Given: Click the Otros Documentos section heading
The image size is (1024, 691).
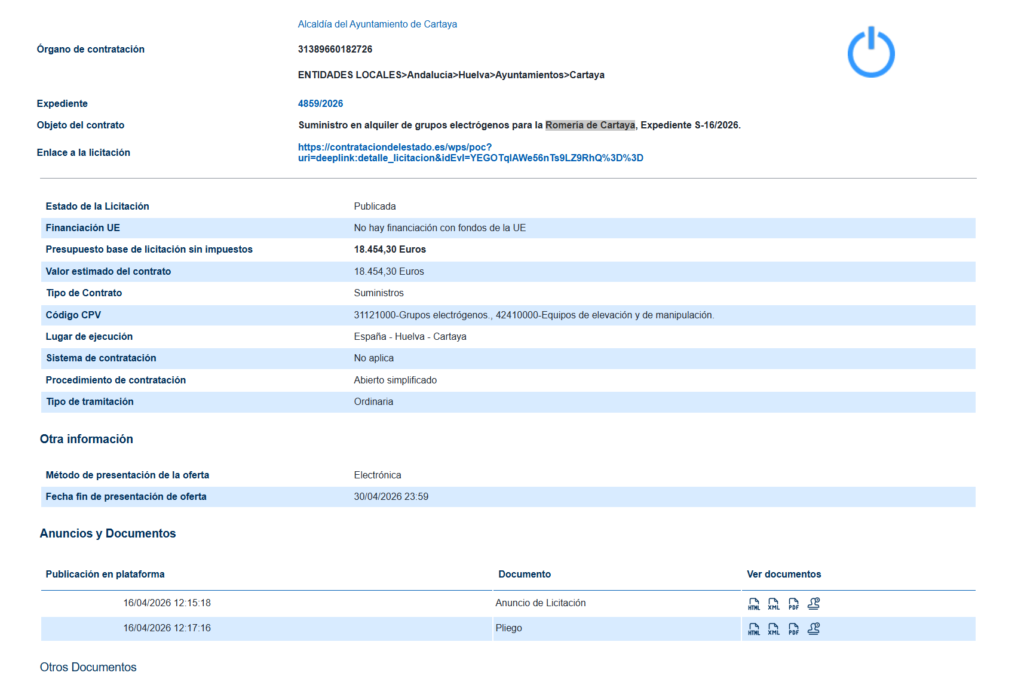Looking at the screenshot, I should tap(88, 667).
